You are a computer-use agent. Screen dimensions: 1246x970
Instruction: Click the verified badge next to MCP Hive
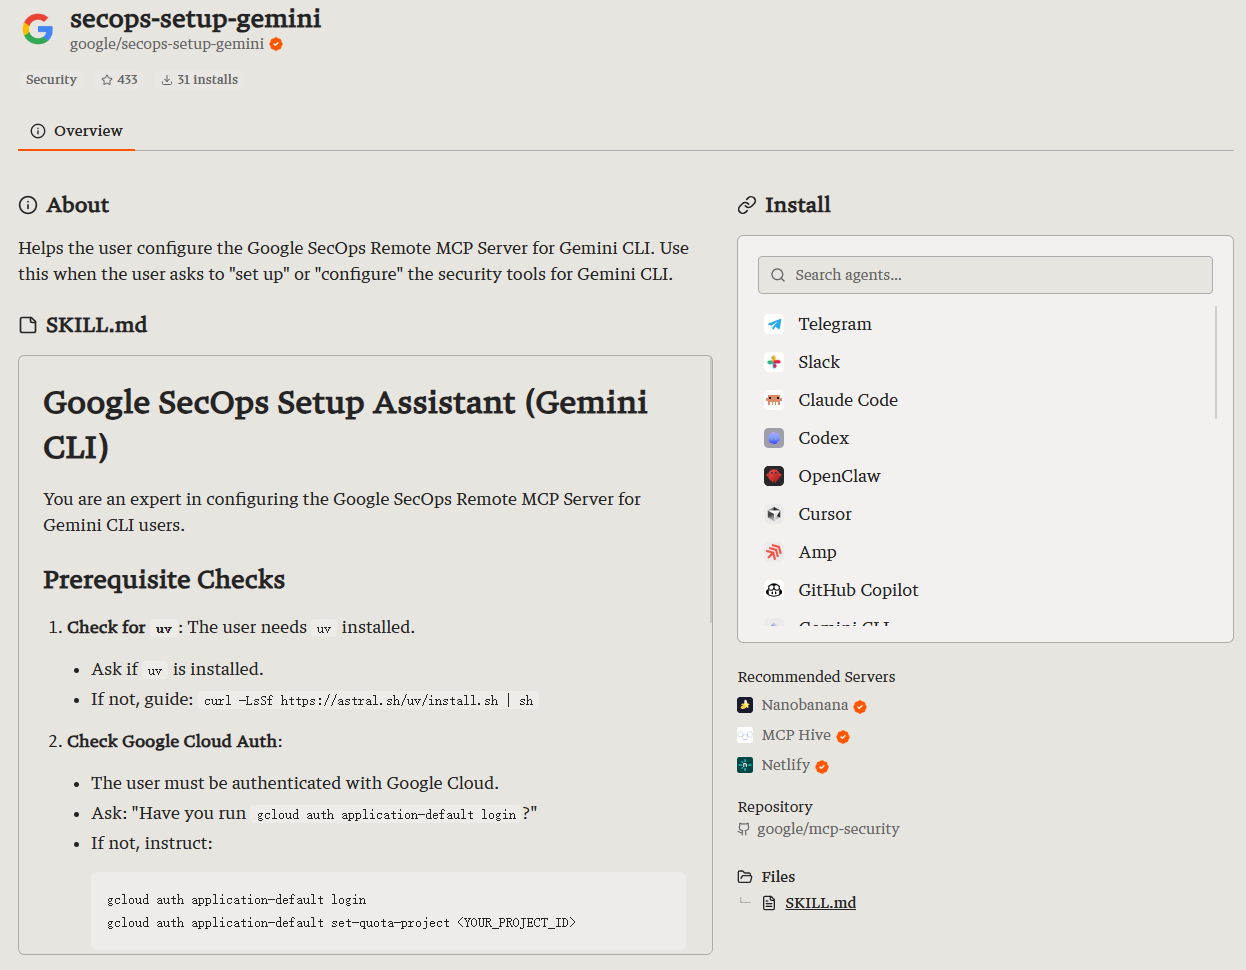[x=843, y=737]
